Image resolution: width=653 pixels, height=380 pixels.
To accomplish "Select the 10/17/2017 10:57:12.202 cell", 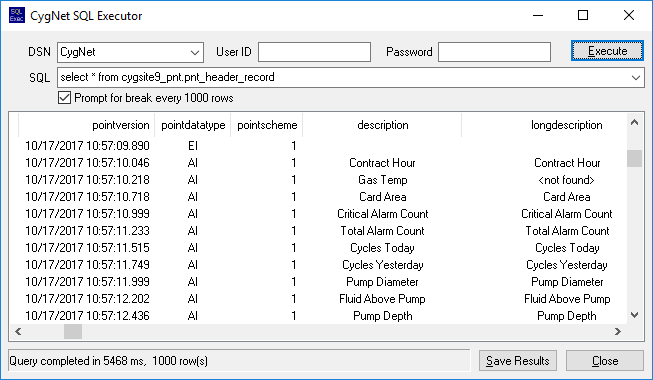I will click(87, 299).
